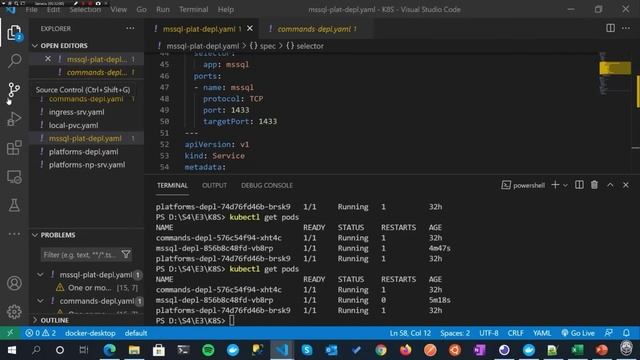Viewport: 640px width, 360px height.
Task: Switch to the Output panel tab
Action: pos(214,185)
